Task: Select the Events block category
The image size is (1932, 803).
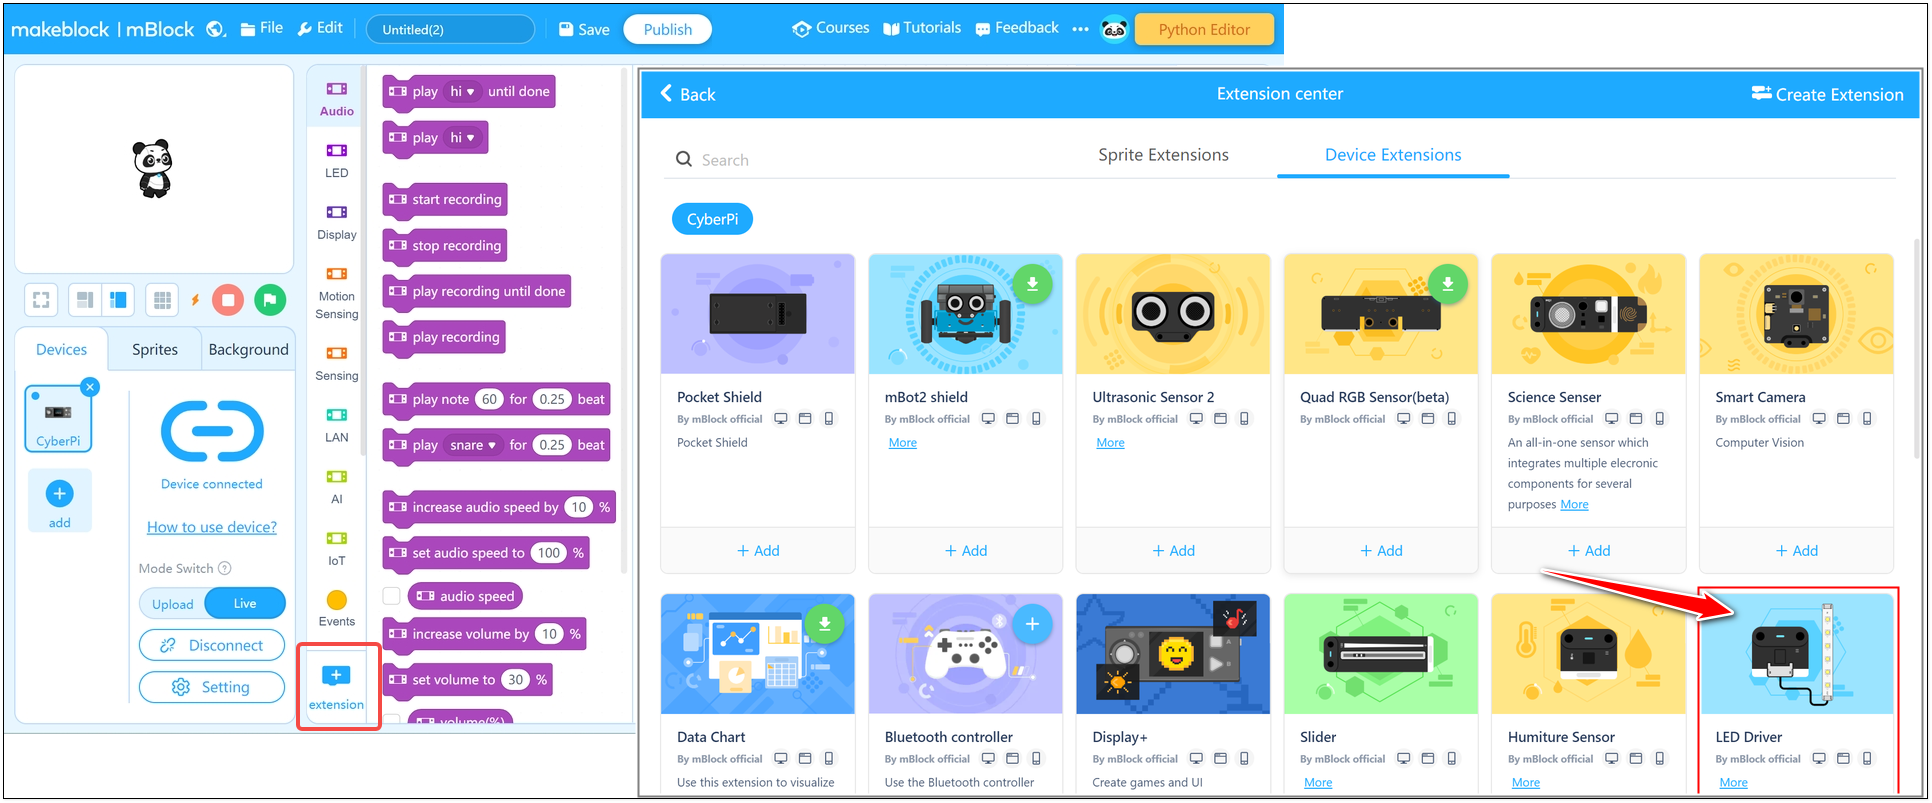Action: click(337, 608)
